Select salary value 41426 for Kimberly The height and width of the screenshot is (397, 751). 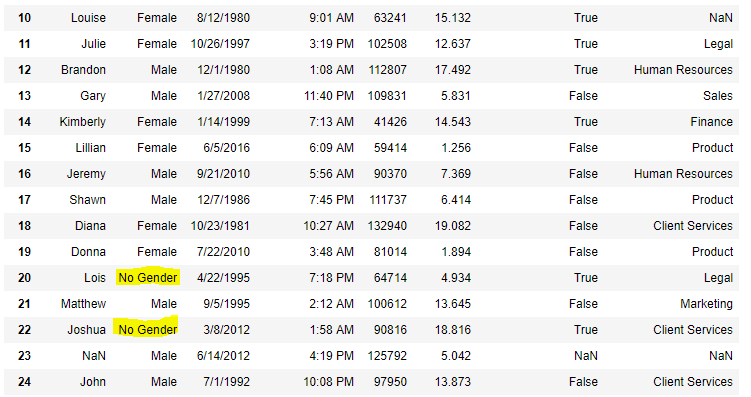pos(390,122)
